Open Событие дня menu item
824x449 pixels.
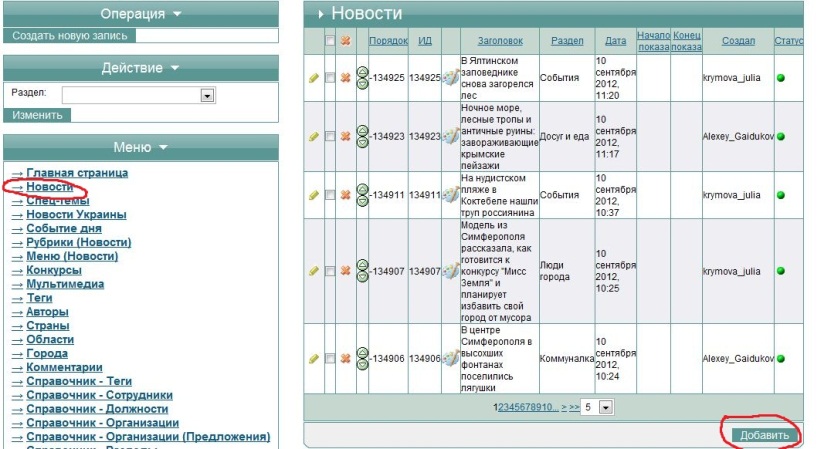(x=64, y=228)
